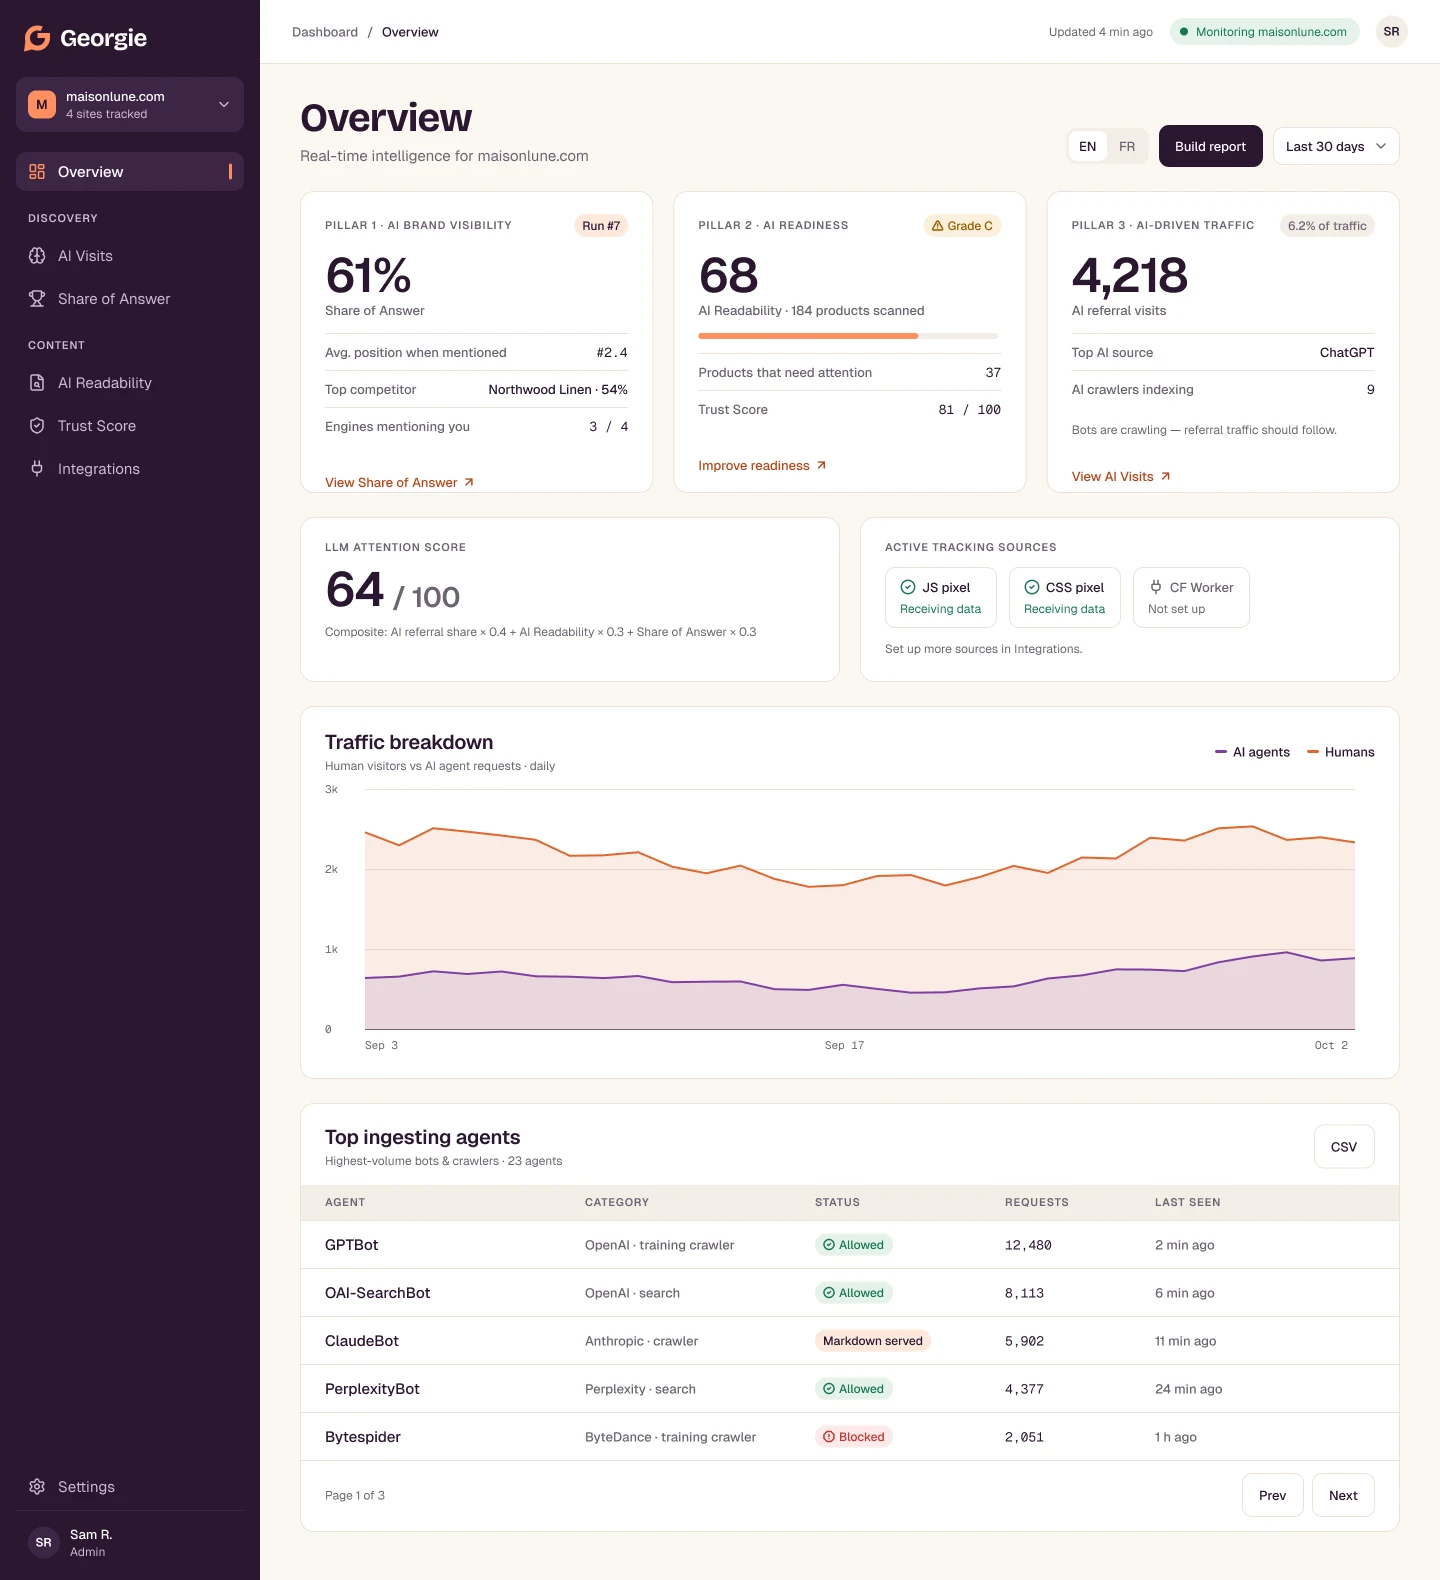
Task: Click the Georgie logo icon
Action: pyautogui.click(x=37, y=38)
